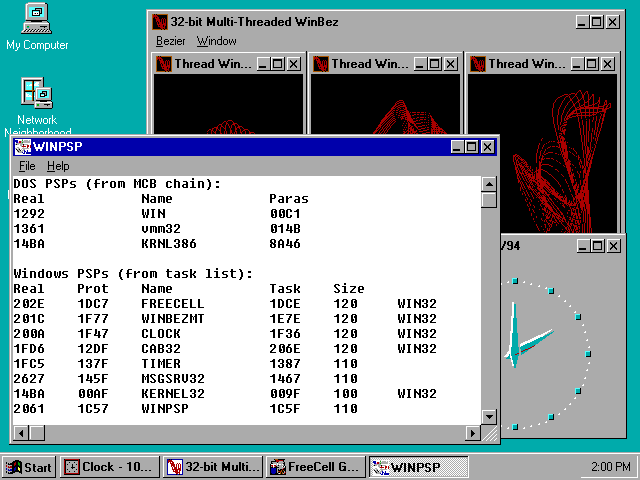This screenshot has width=640, height=480.
Task: Click the rightmost Thread Window child icon
Action: pyautogui.click(x=478, y=63)
